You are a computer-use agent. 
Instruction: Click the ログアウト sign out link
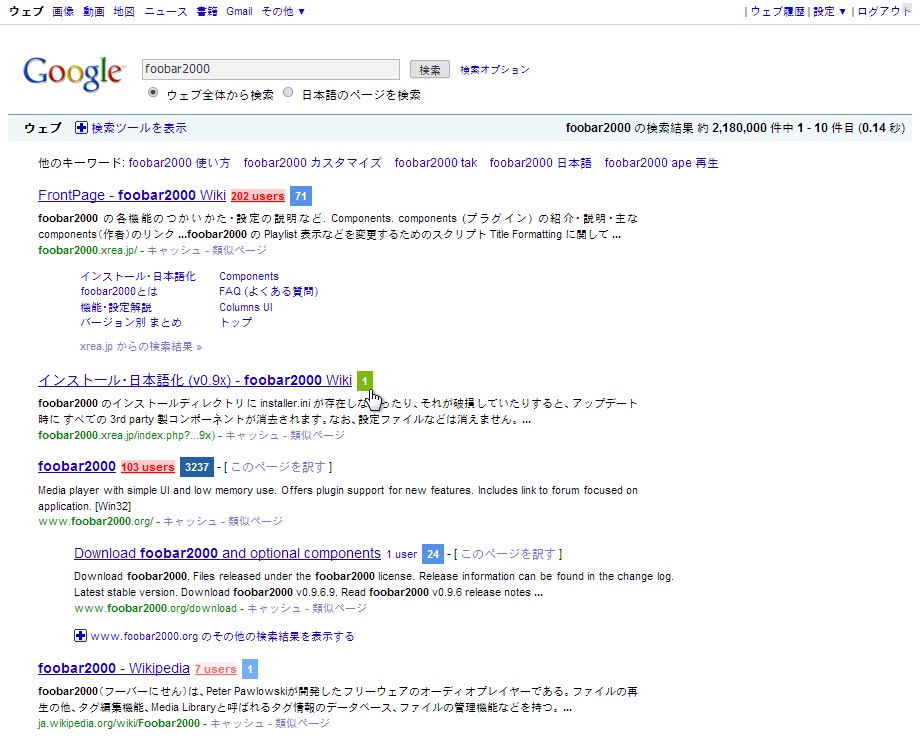point(884,11)
